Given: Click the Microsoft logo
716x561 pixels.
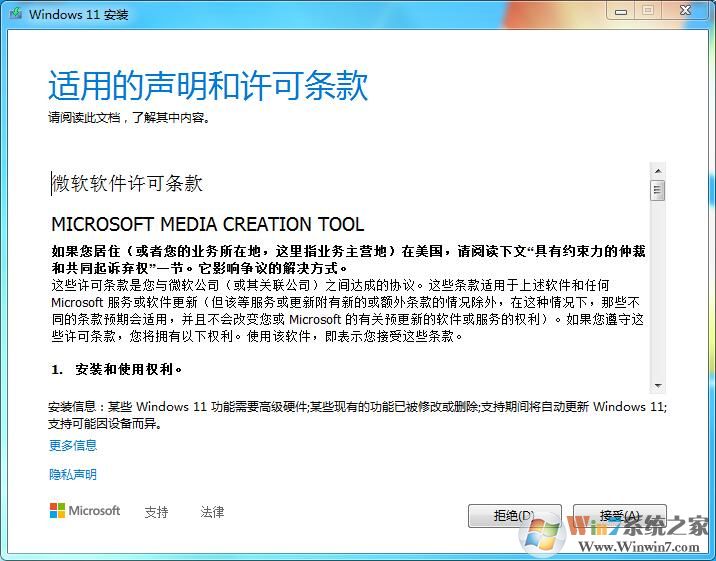Looking at the screenshot, I should click(x=85, y=511).
